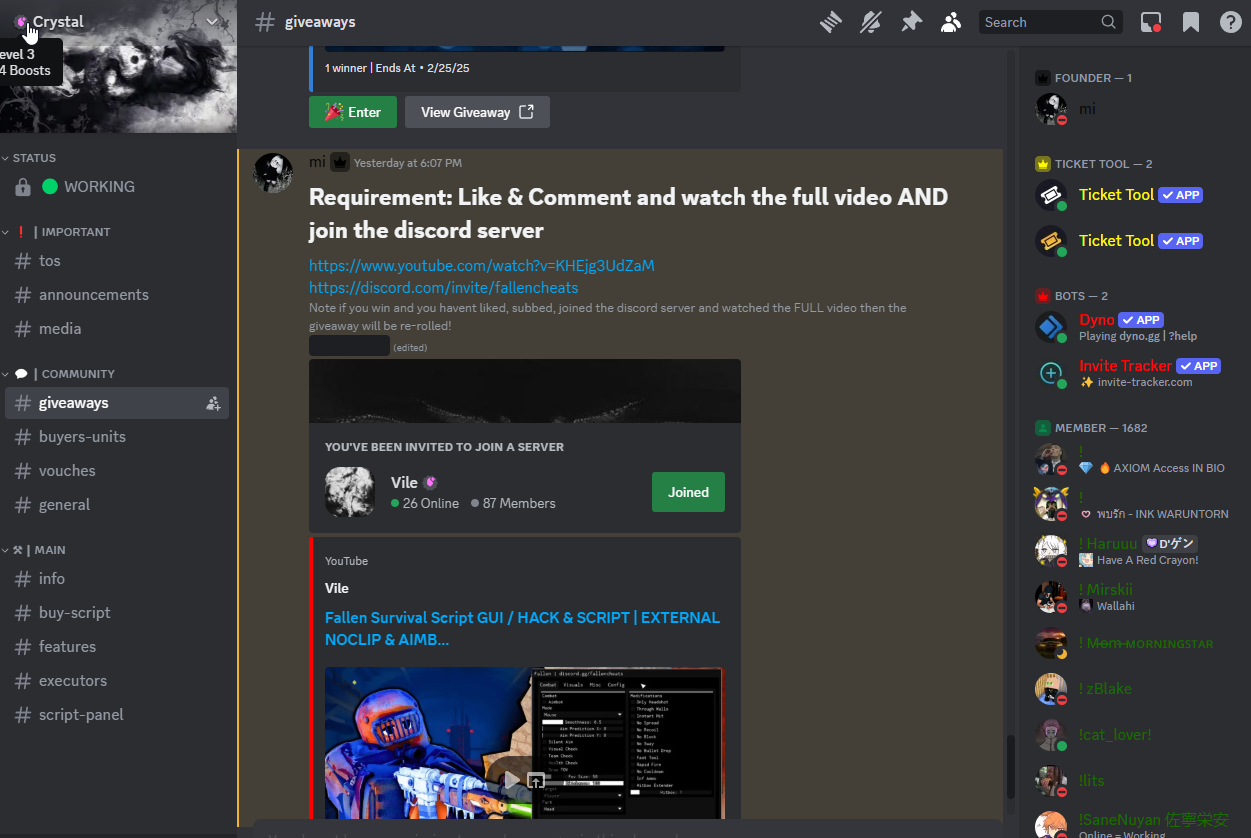The image size is (1251, 838).
Task: Select the giveaways channel
Action: [x=118, y=403]
